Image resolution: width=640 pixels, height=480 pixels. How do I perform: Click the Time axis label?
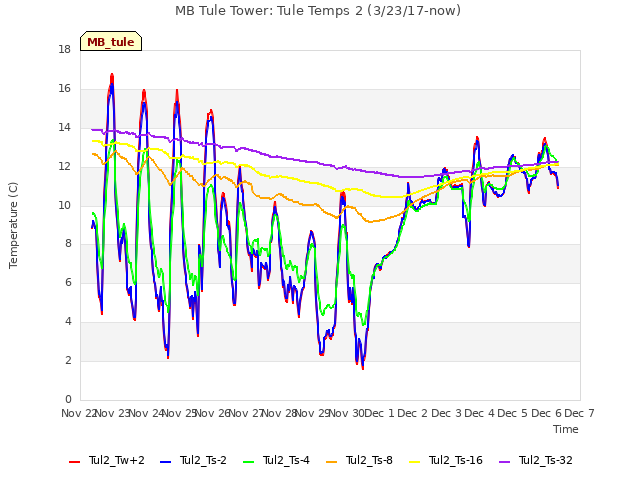[x=566, y=429]
